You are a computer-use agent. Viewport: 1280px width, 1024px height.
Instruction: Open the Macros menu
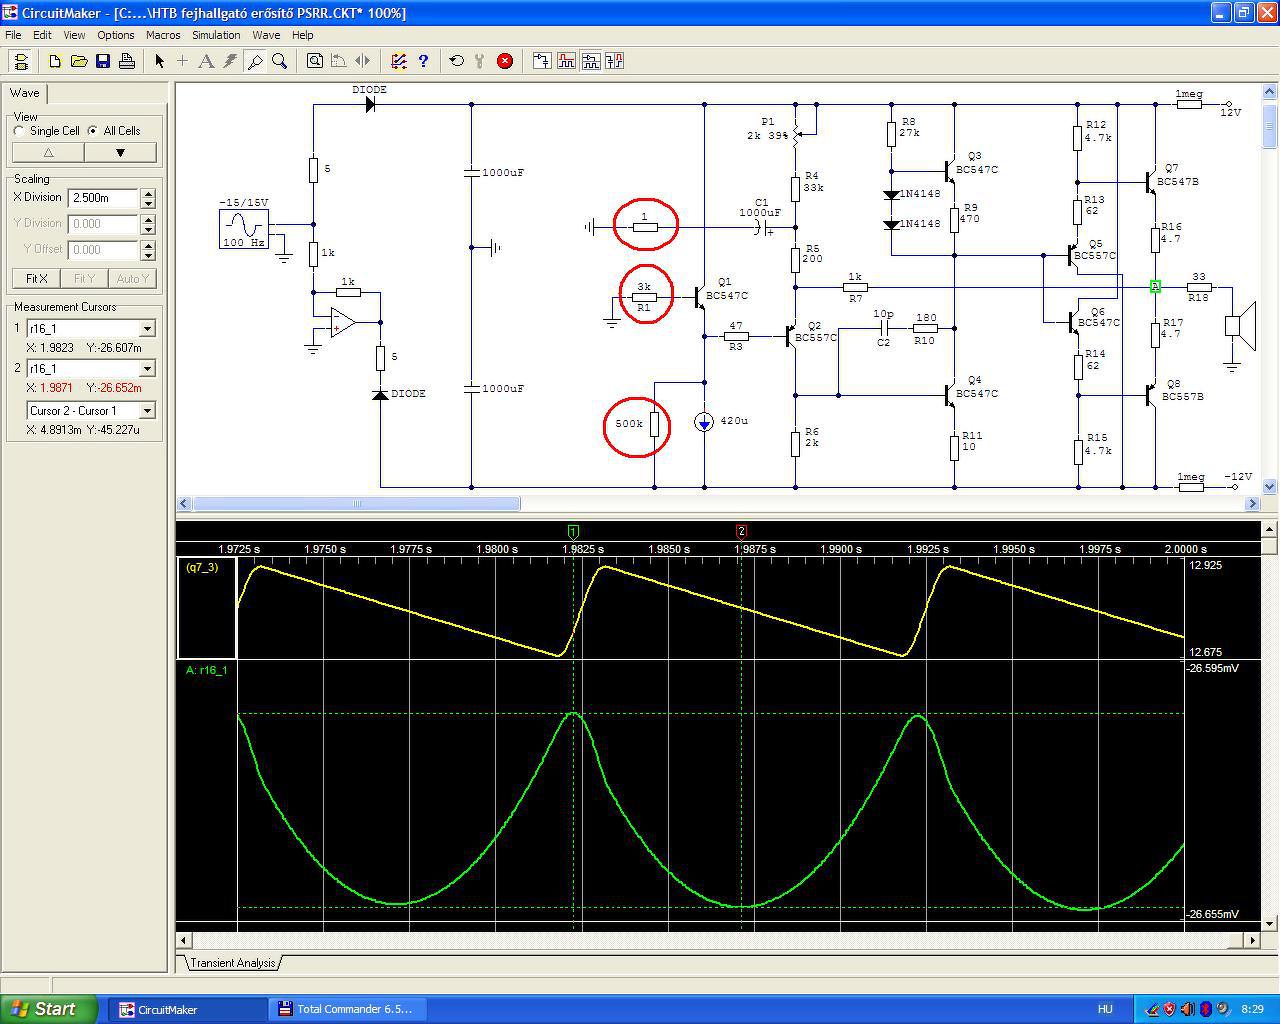[x=163, y=35]
